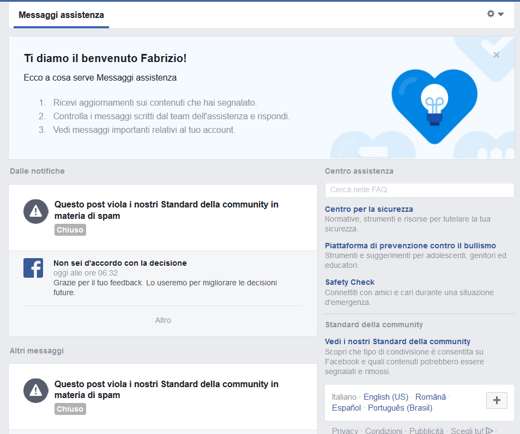The height and width of the screenshot is (434, 520).
Task: Click 'Ti diamo il benvenuto Fabrizio!' heading
Action: point(105,58)
